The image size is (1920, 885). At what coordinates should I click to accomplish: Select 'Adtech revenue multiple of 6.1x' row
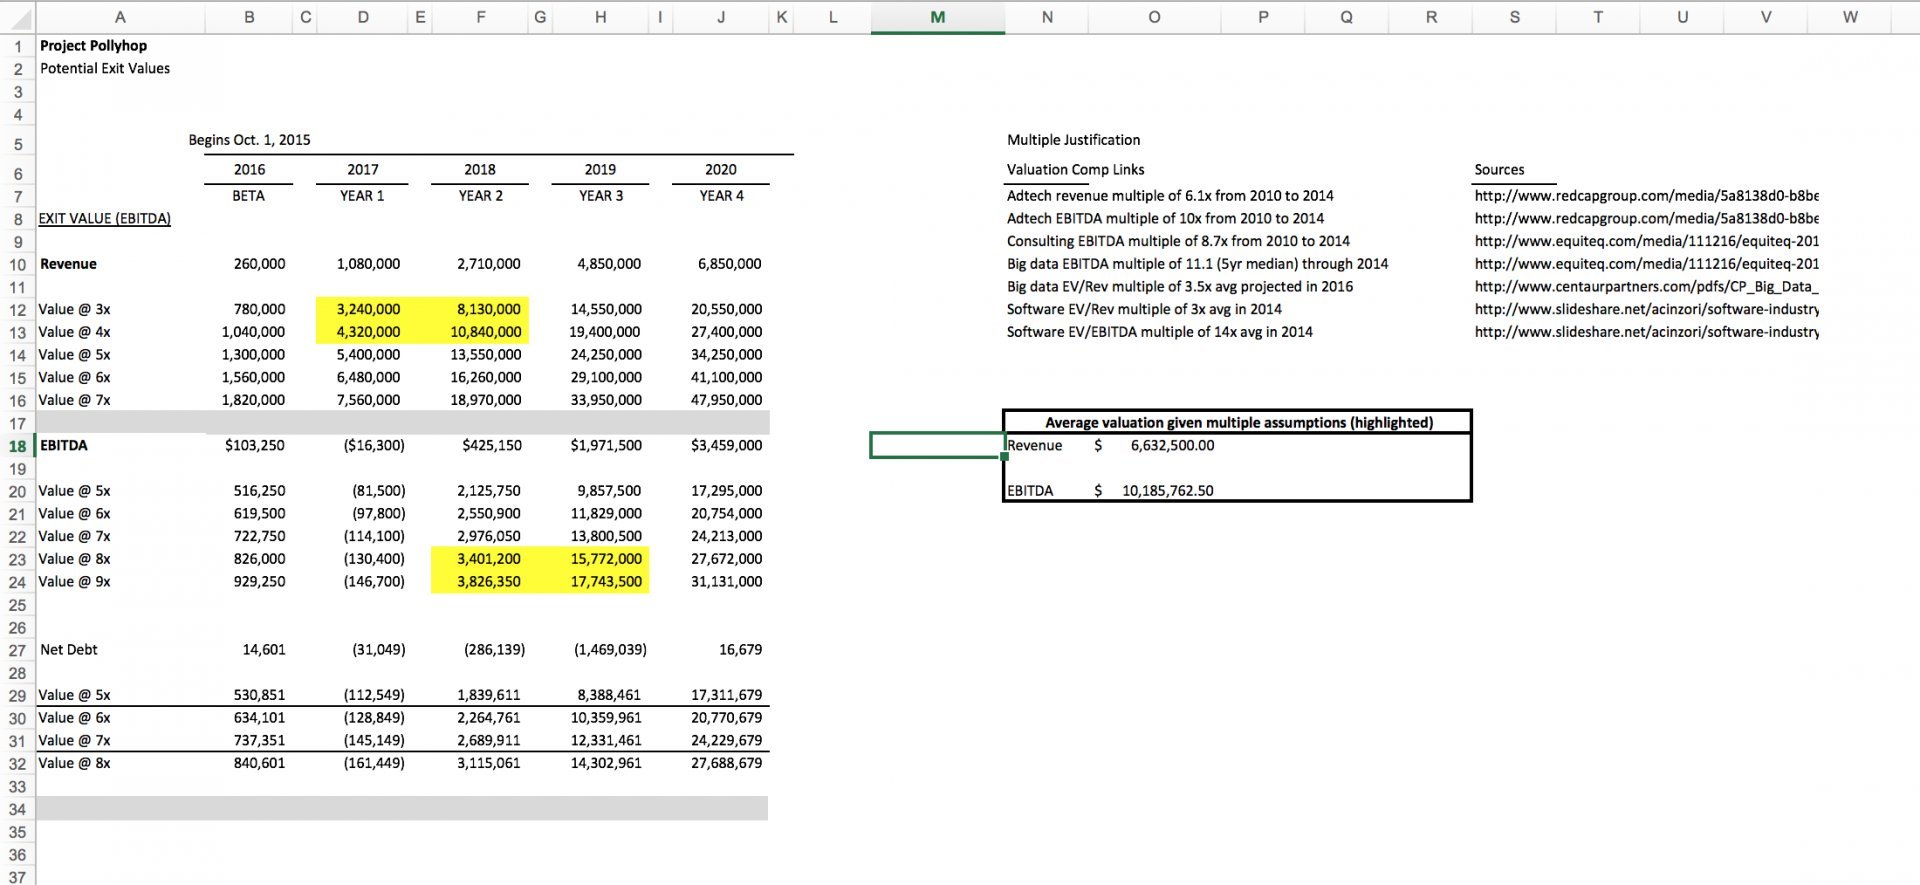coord(1170,196)
